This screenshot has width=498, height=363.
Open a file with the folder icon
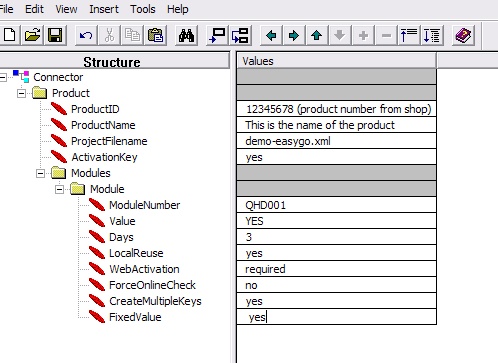(32, 35)
